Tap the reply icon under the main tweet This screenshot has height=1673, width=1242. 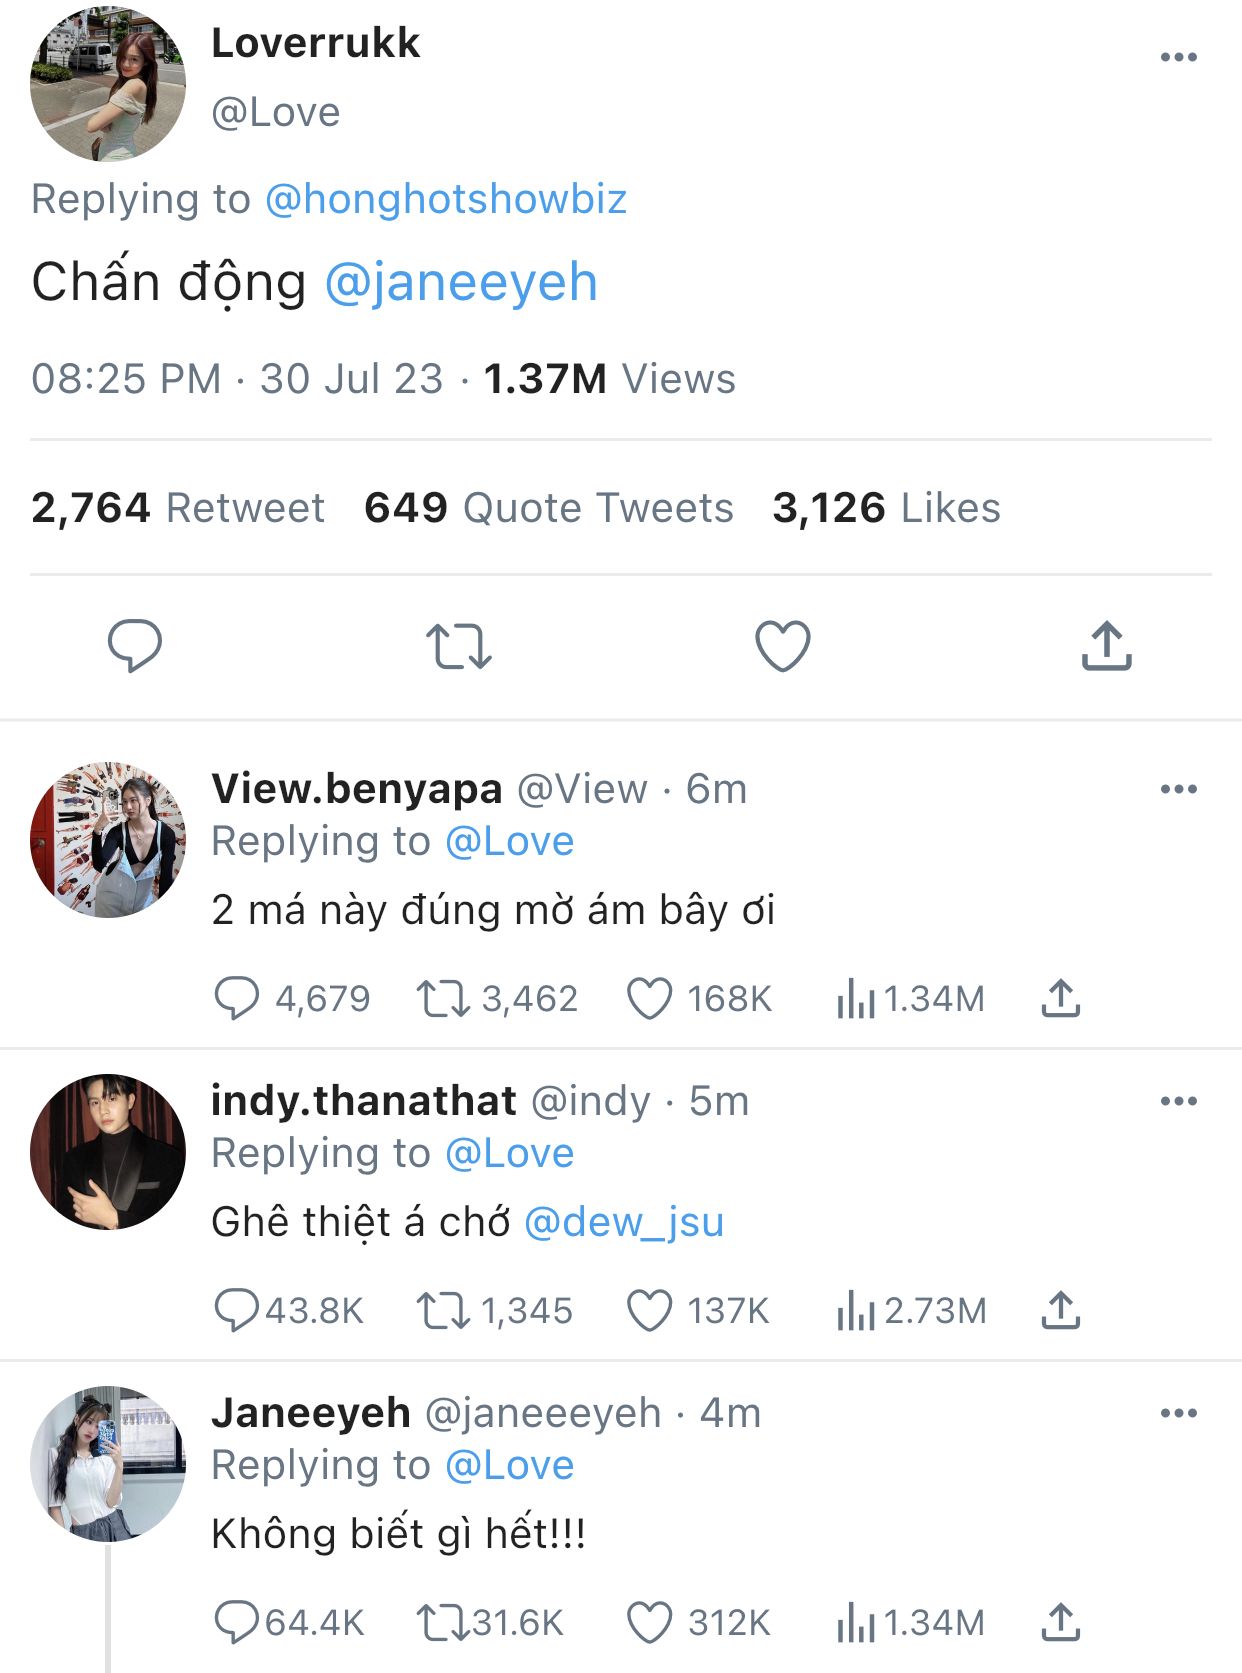click(x=134, y=645)
